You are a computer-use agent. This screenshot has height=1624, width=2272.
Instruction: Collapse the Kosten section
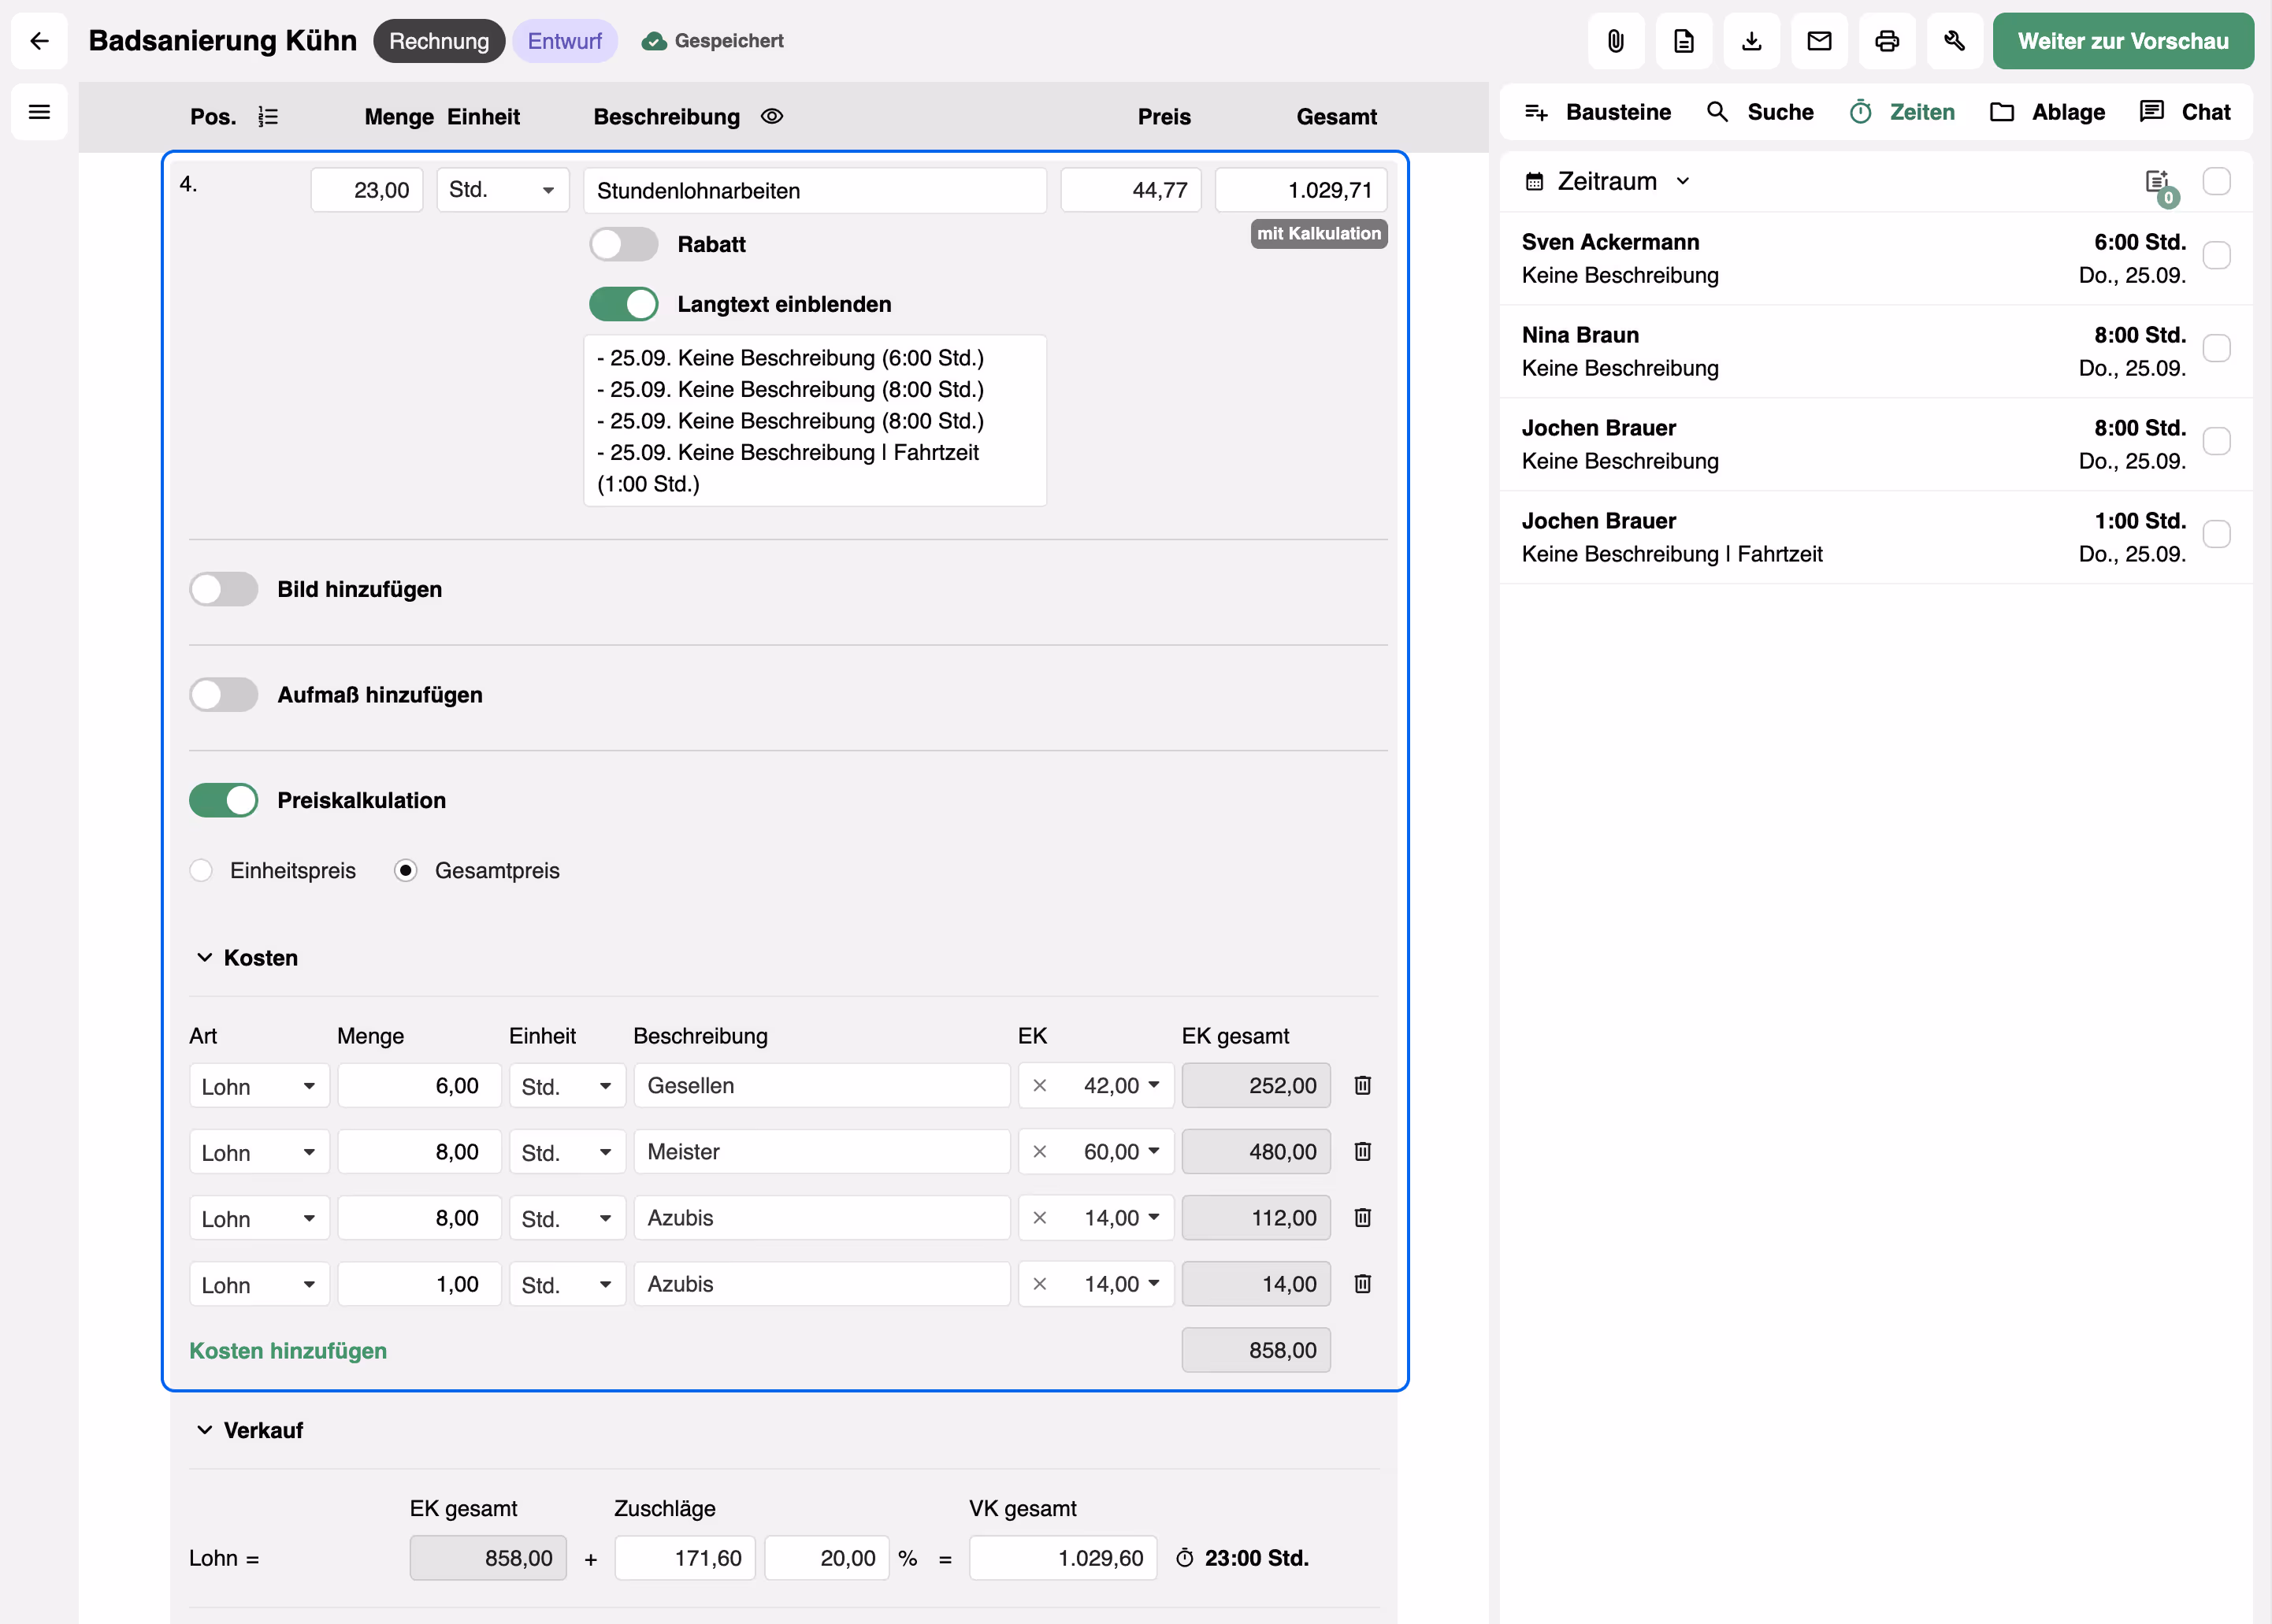[x=205, y=958]
